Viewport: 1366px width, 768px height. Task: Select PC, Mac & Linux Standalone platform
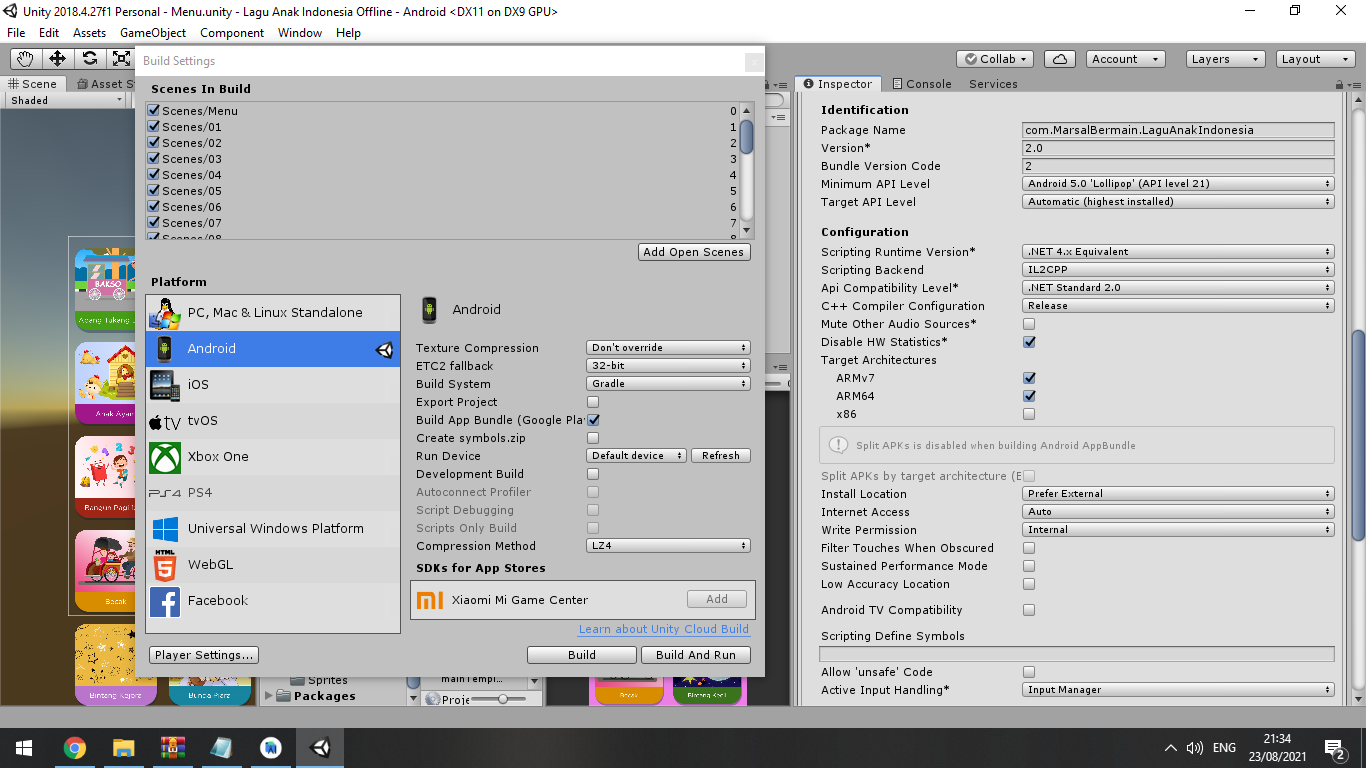click(273, 313)
